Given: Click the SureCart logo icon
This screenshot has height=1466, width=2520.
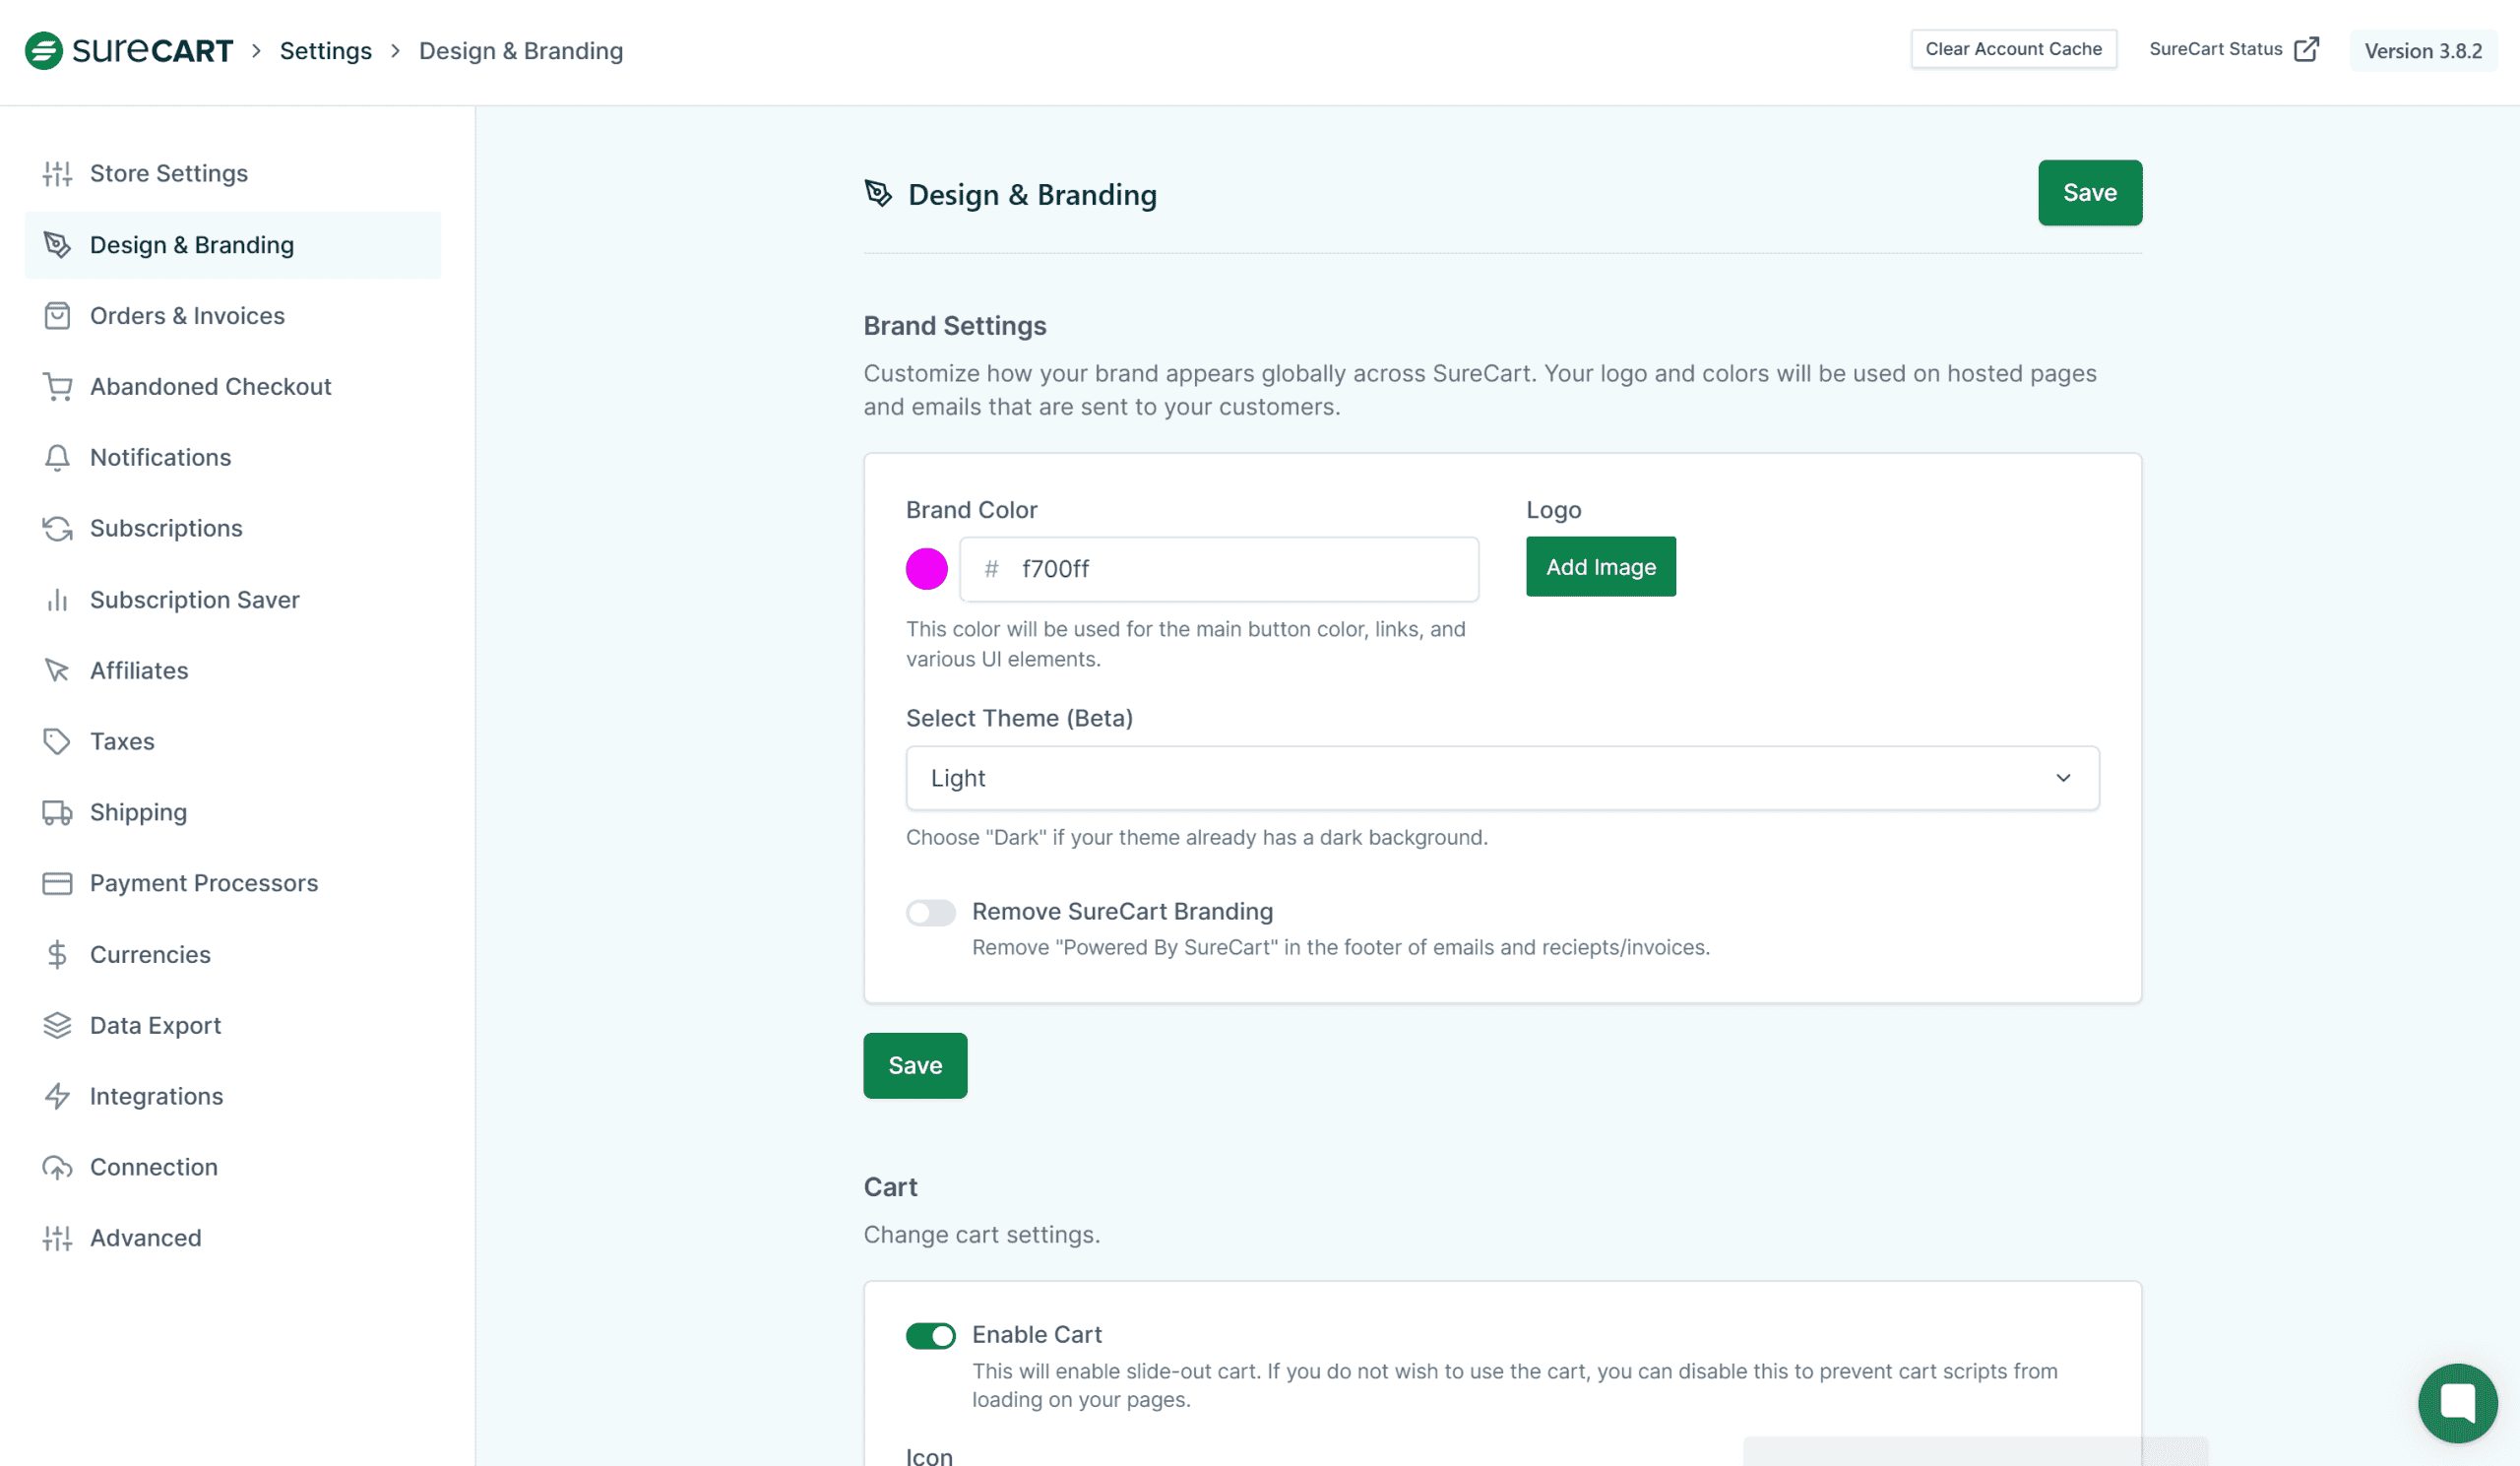Looking at the screenshot, I should (44, 50).
